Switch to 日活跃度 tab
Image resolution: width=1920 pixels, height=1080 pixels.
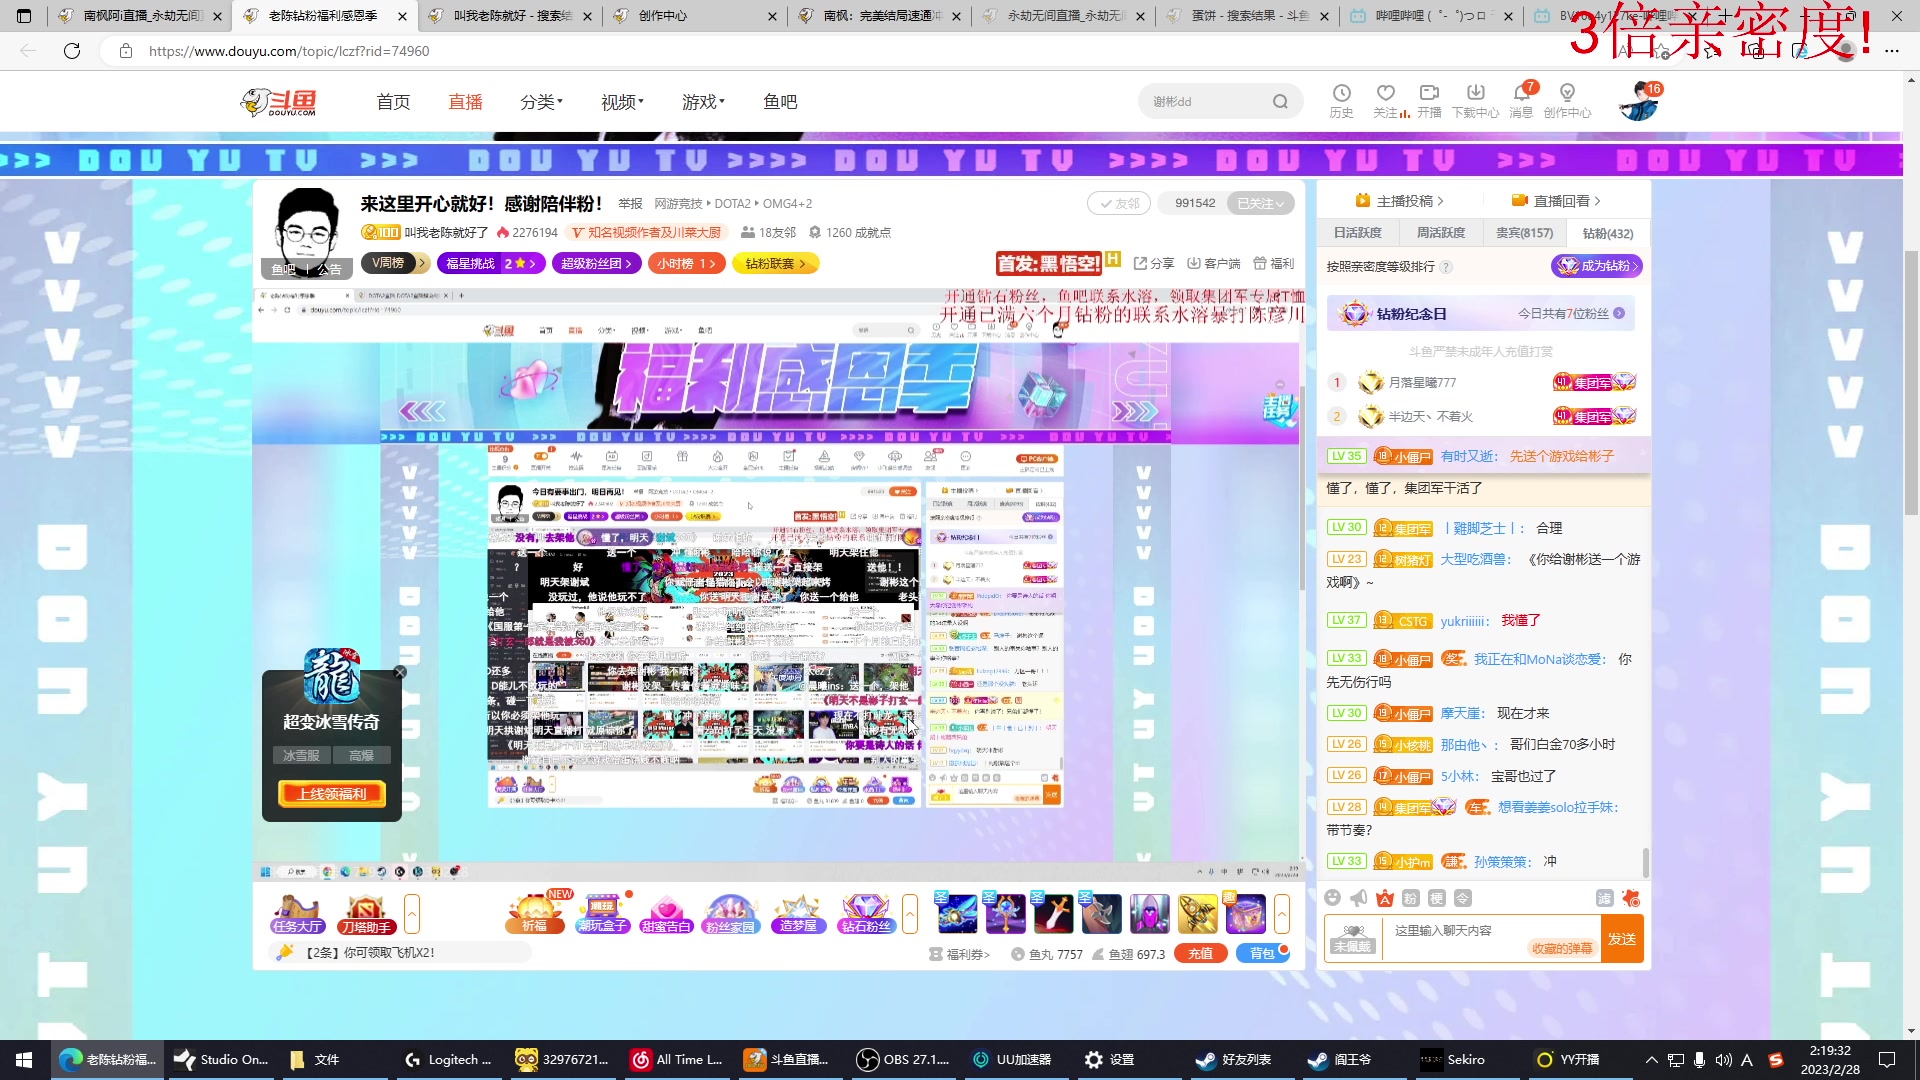[1357, 232]
